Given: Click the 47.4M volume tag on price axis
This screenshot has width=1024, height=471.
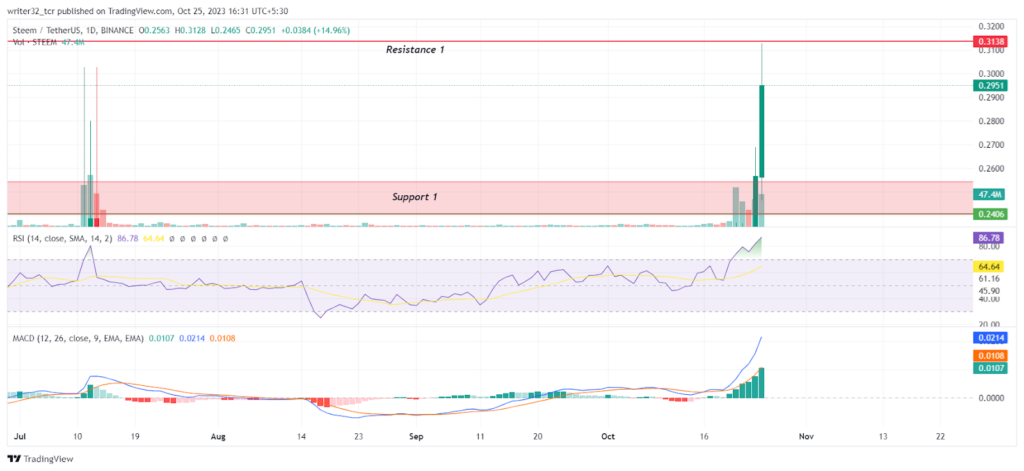Looking at the screenshot, I should 990,195.
